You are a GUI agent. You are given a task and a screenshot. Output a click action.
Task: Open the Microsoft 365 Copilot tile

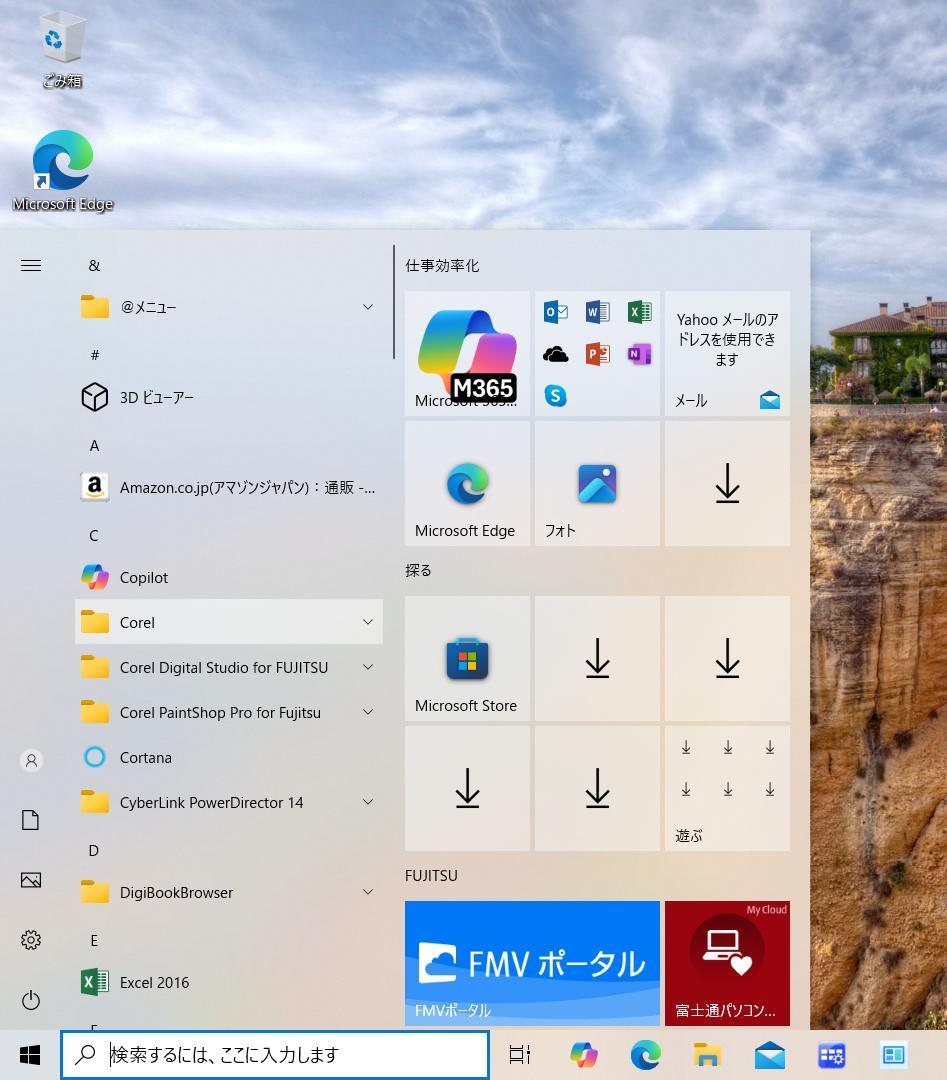tap(467, 353)
